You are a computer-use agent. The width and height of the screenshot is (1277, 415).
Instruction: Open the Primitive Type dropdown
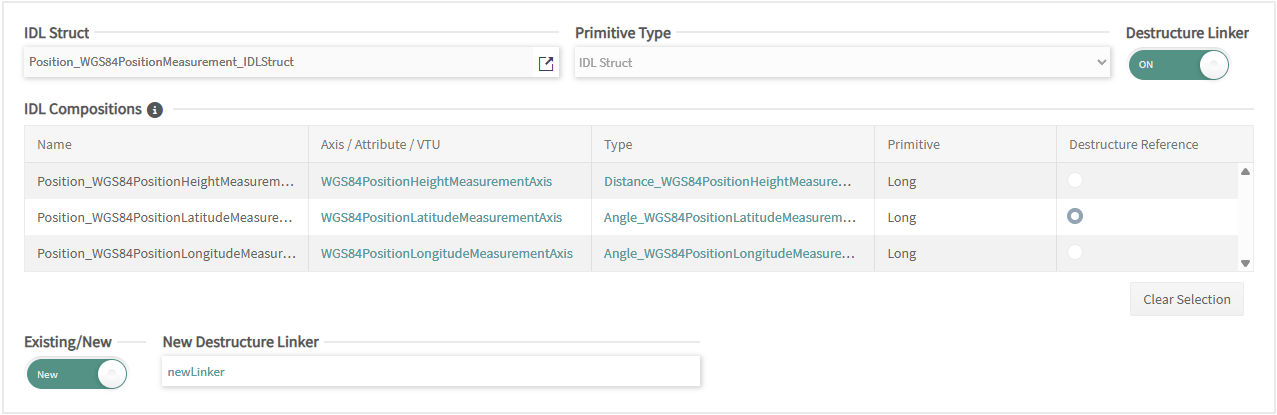842,62
